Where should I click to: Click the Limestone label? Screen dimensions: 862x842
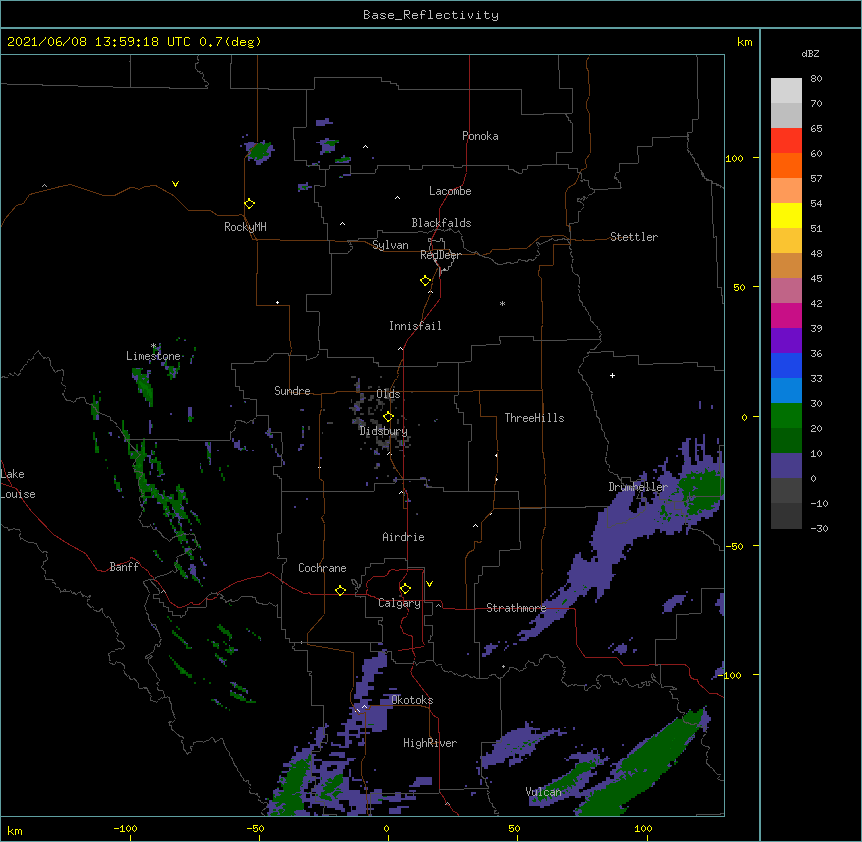(153, 356)
